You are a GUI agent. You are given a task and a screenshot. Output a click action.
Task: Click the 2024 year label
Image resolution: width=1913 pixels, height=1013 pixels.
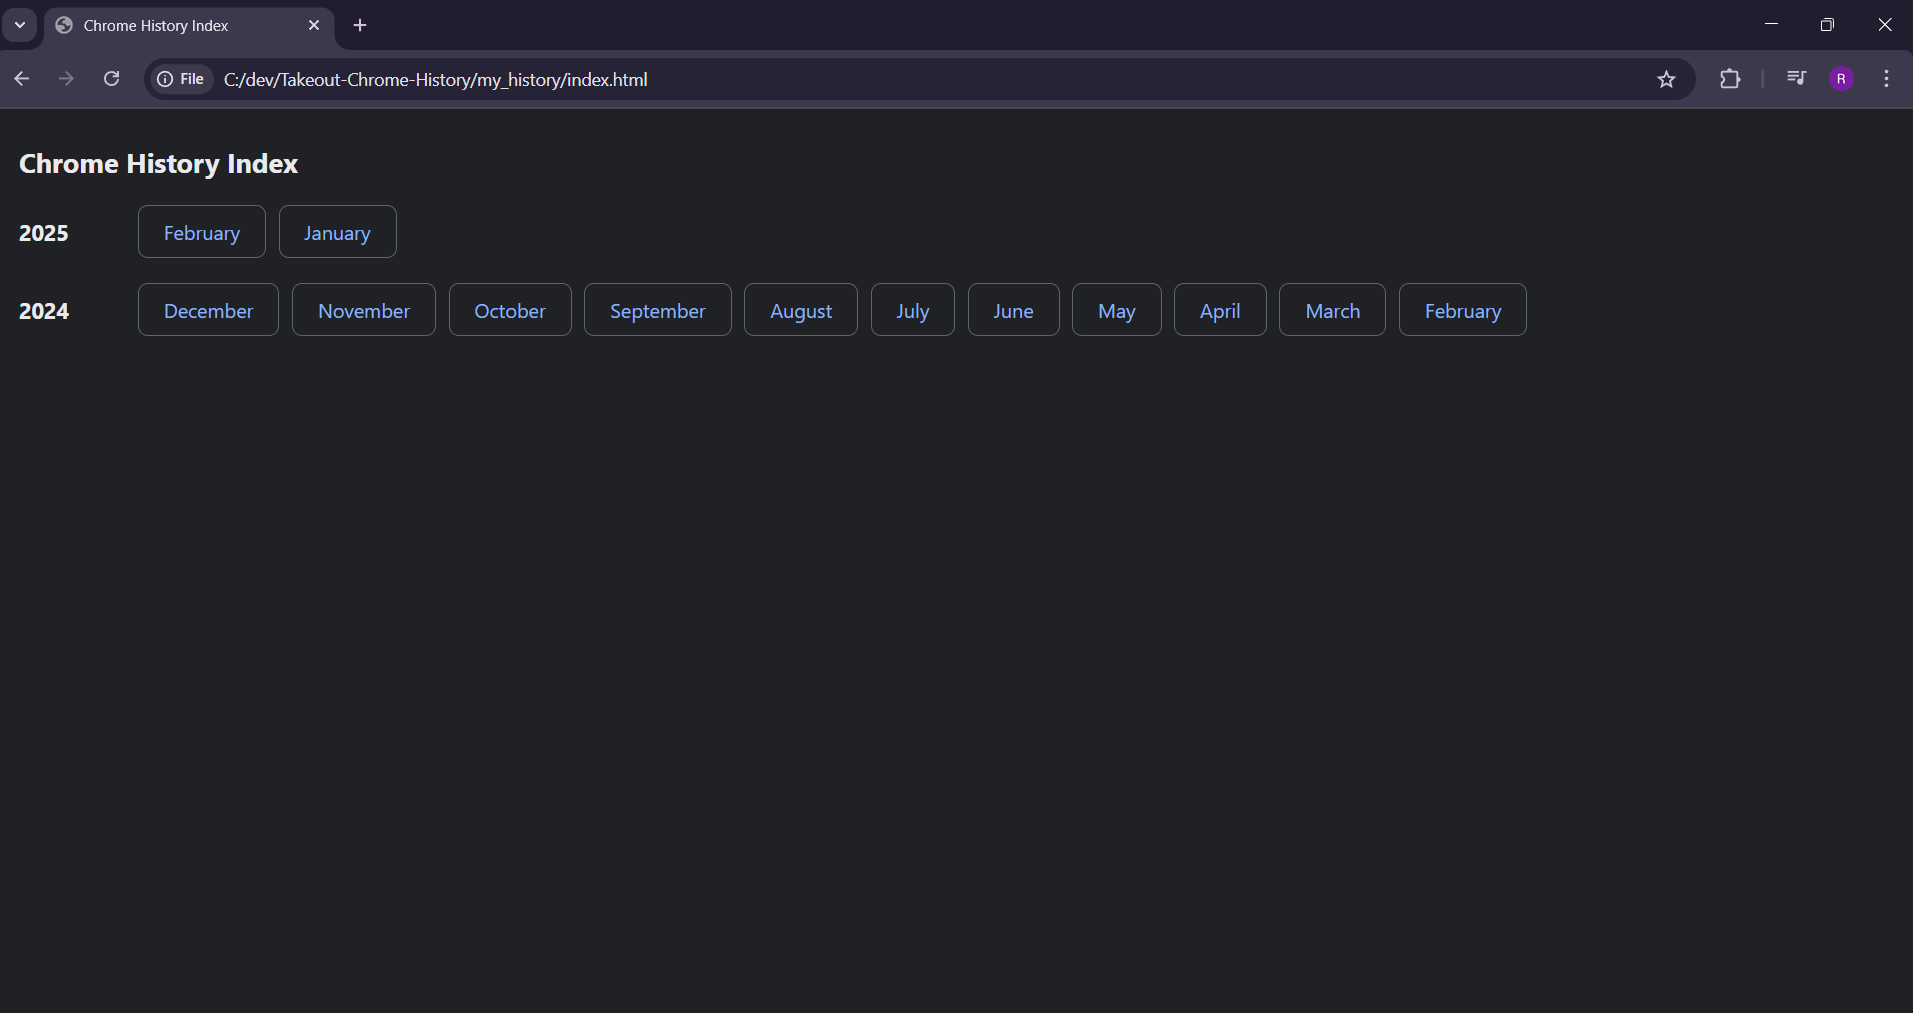coord(44,311)
